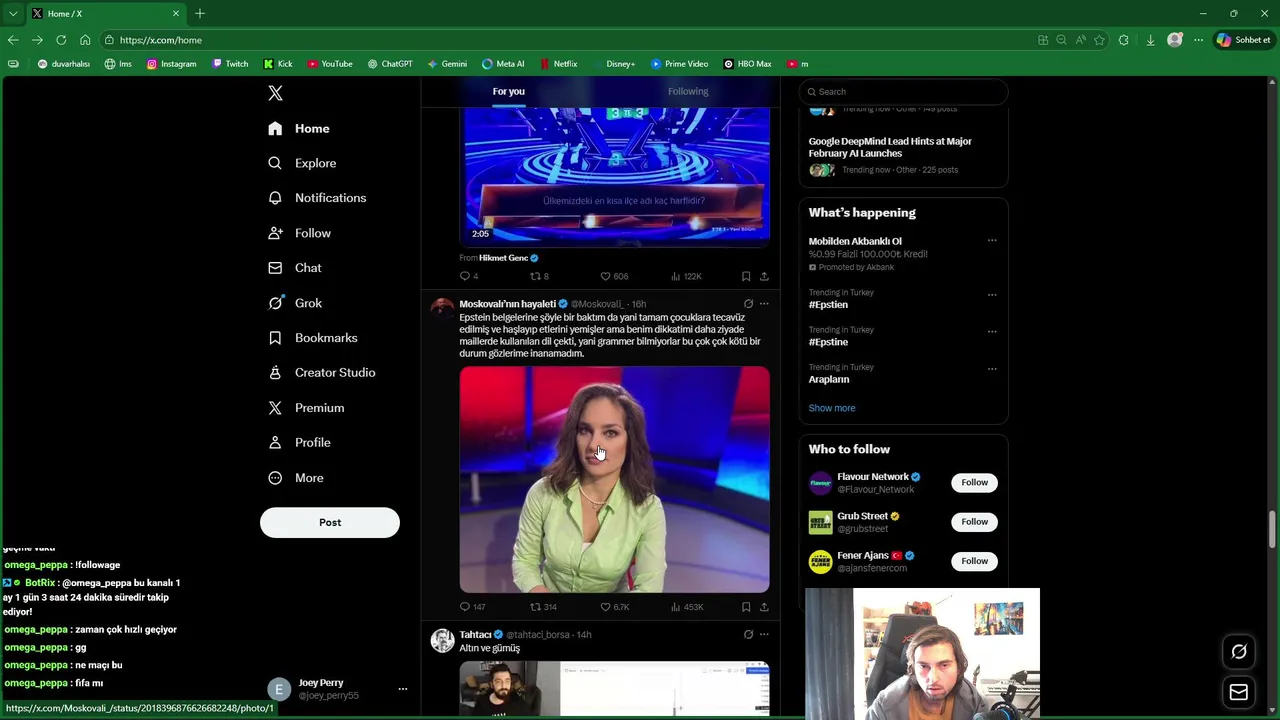Open options for Mobilden Akbanklı Ol promotion
The image size is (1280, 720).
click(x=992, y=241)
